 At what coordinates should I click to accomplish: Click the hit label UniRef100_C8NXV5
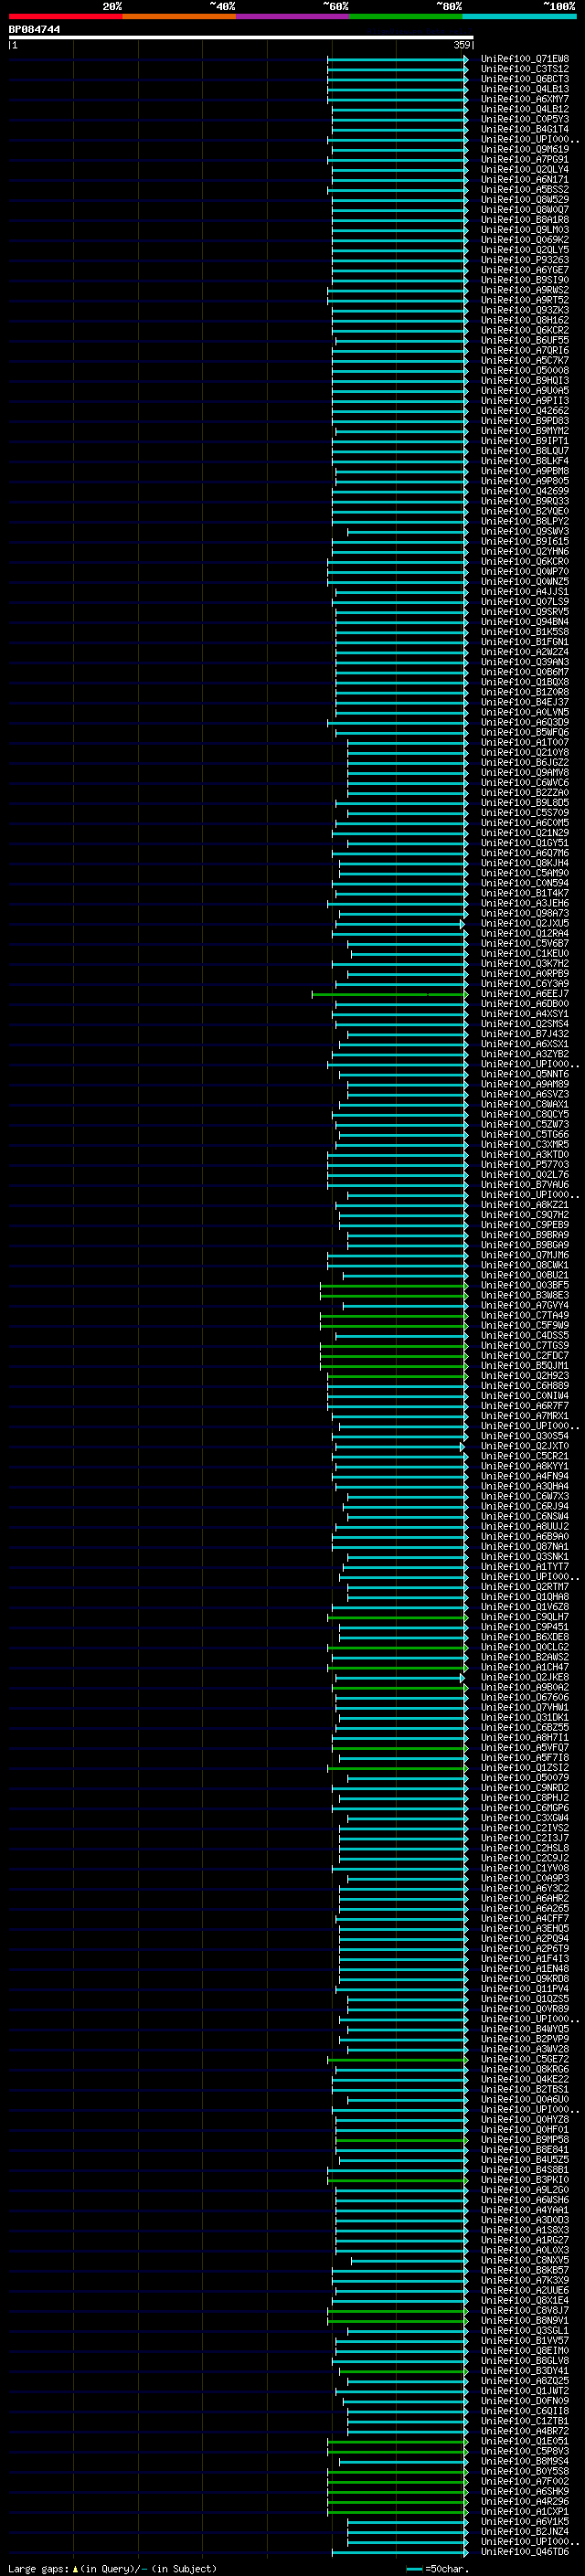tap(525, 2260)
